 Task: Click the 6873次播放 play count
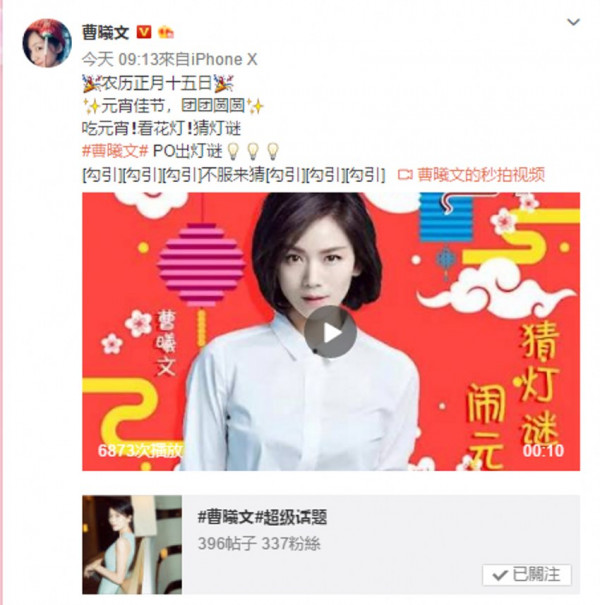click(140, 450)
